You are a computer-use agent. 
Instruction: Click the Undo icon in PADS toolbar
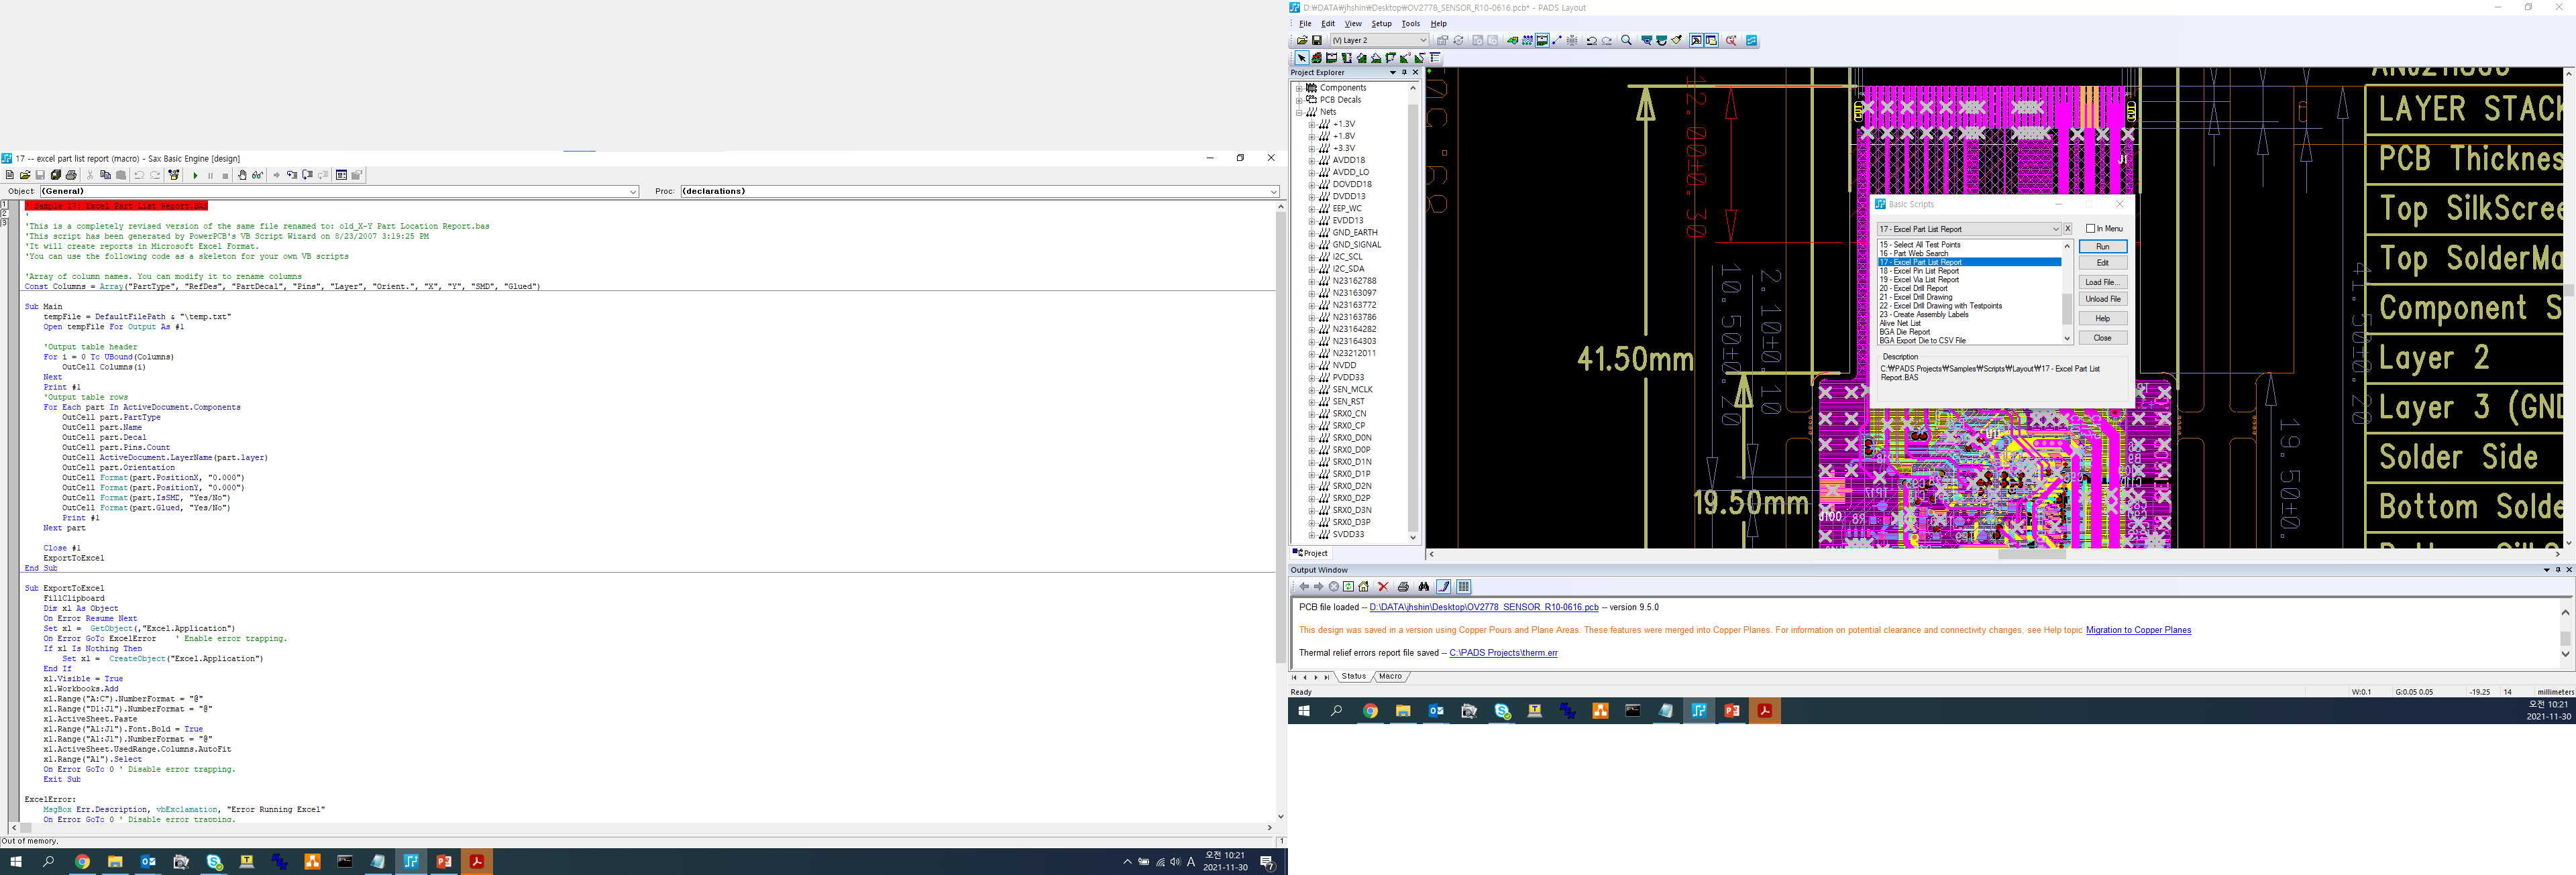[1591, 41]
